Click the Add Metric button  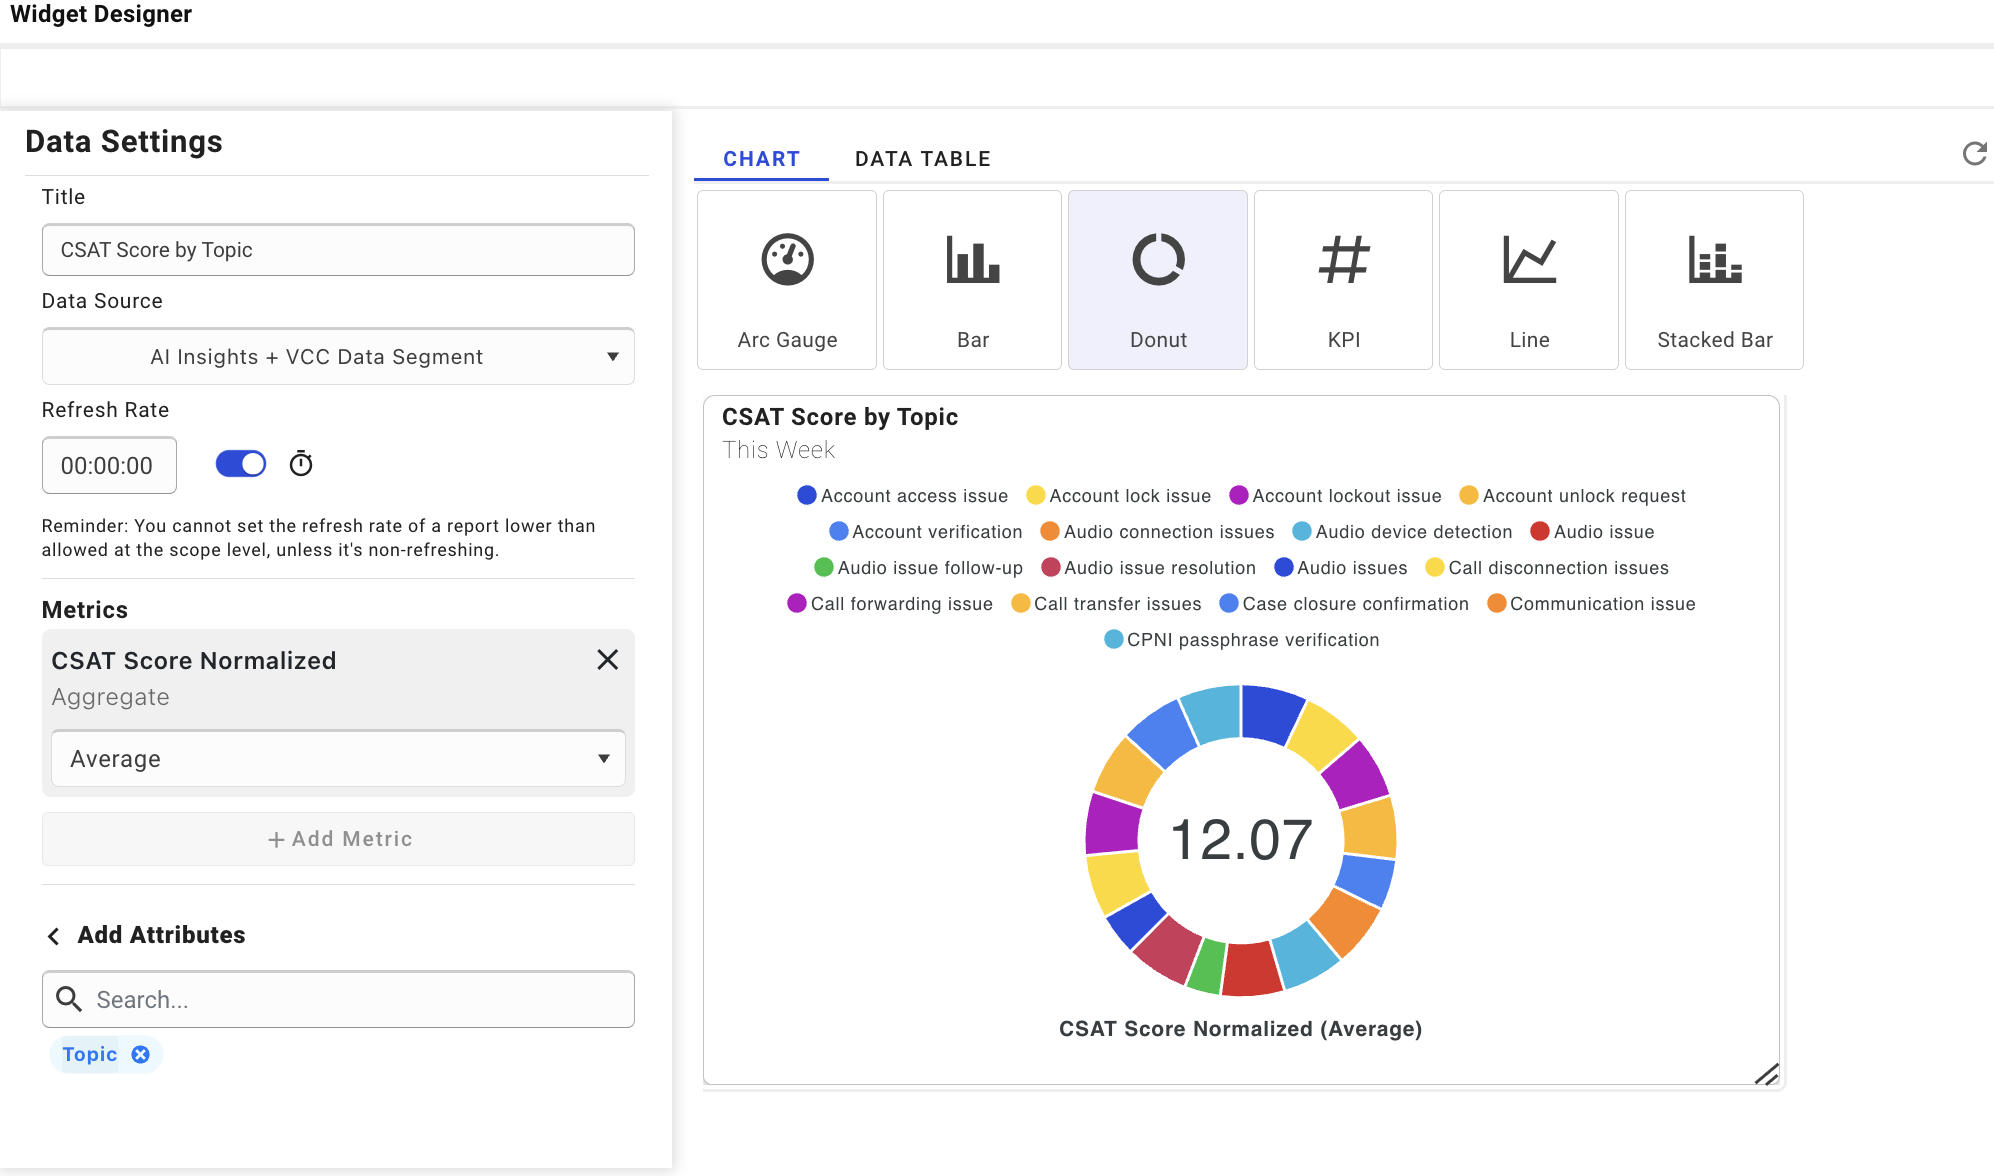click(x=338, y=839)
